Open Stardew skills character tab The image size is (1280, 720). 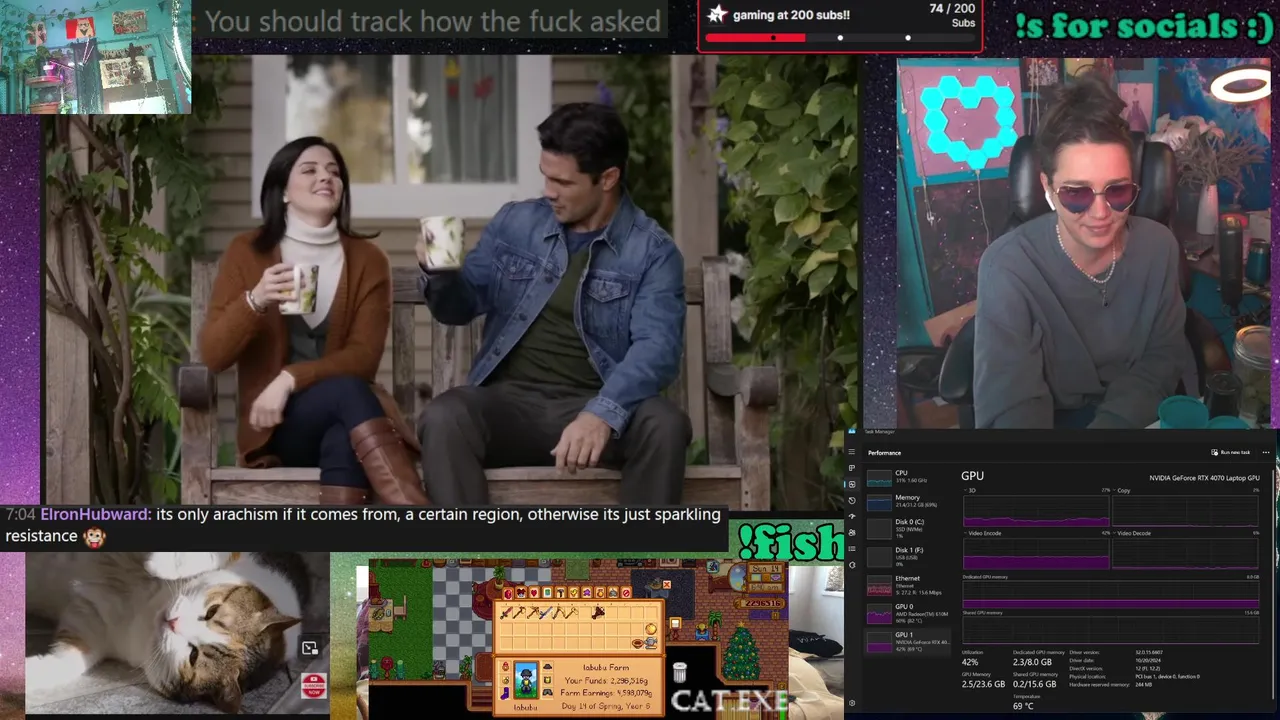pos(521,593)
